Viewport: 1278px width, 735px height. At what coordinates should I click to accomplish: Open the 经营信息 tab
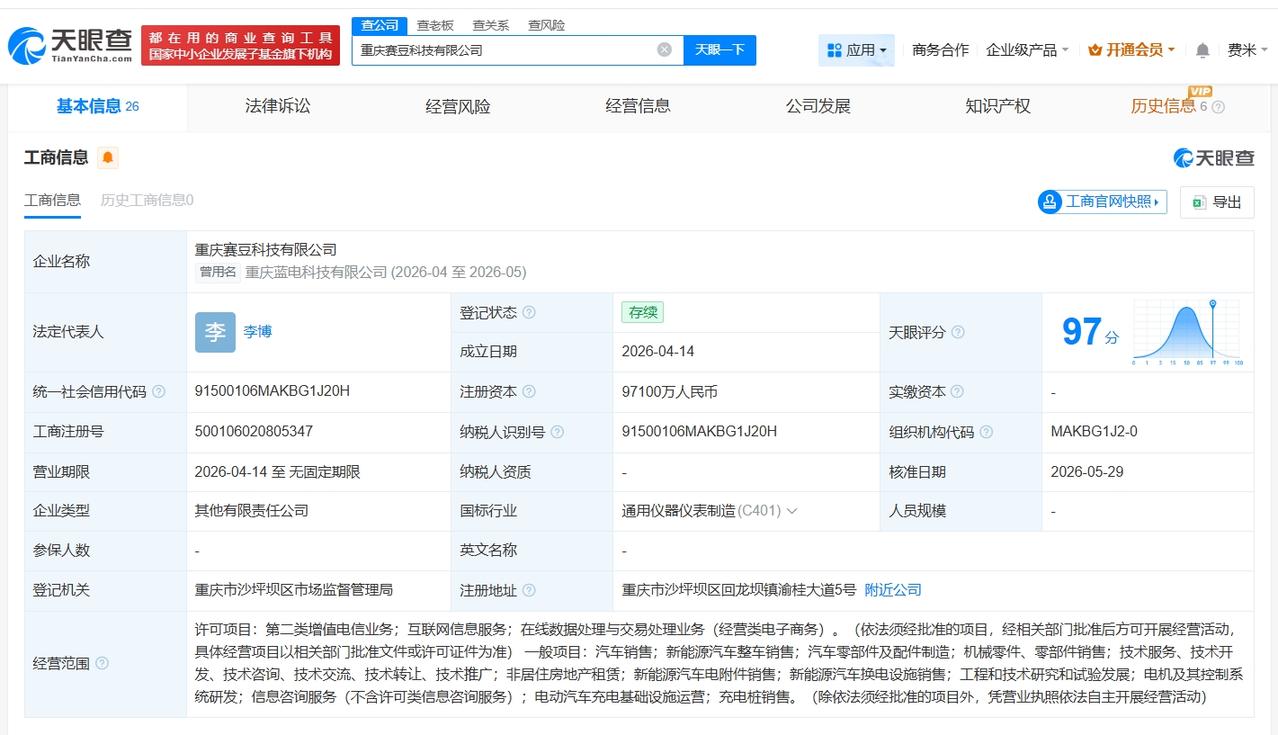pos(638,106)
